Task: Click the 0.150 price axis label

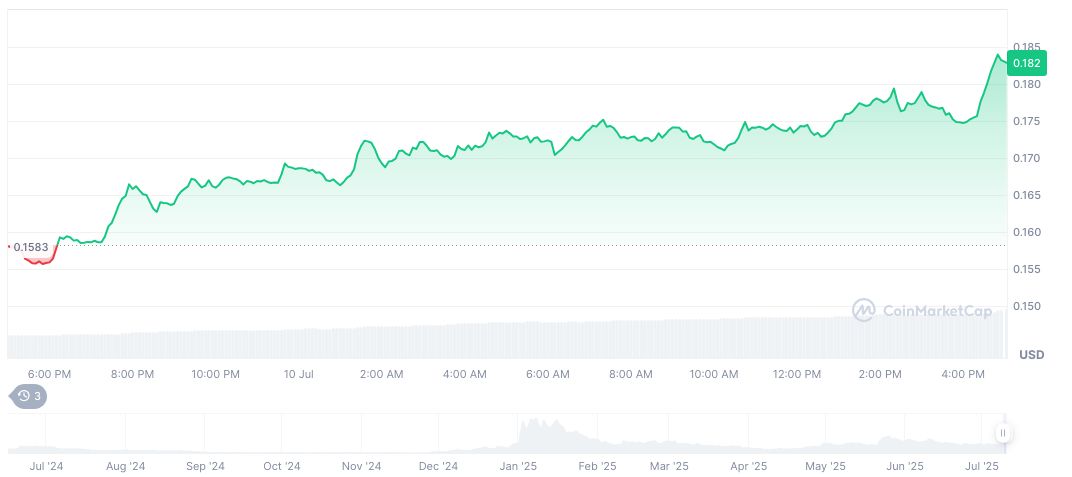Action: [x=1026, y=306]
